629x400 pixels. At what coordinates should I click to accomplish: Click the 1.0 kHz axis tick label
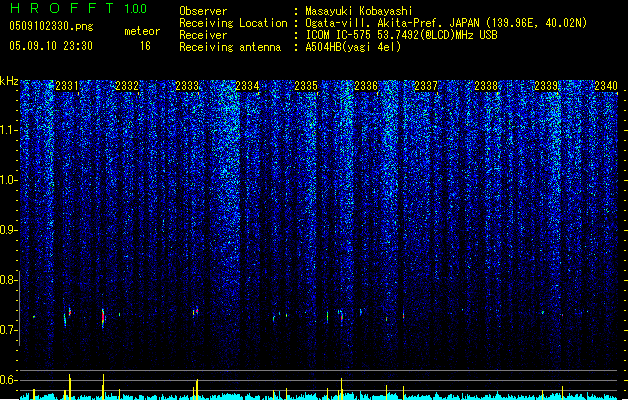(x=9, y=180)
